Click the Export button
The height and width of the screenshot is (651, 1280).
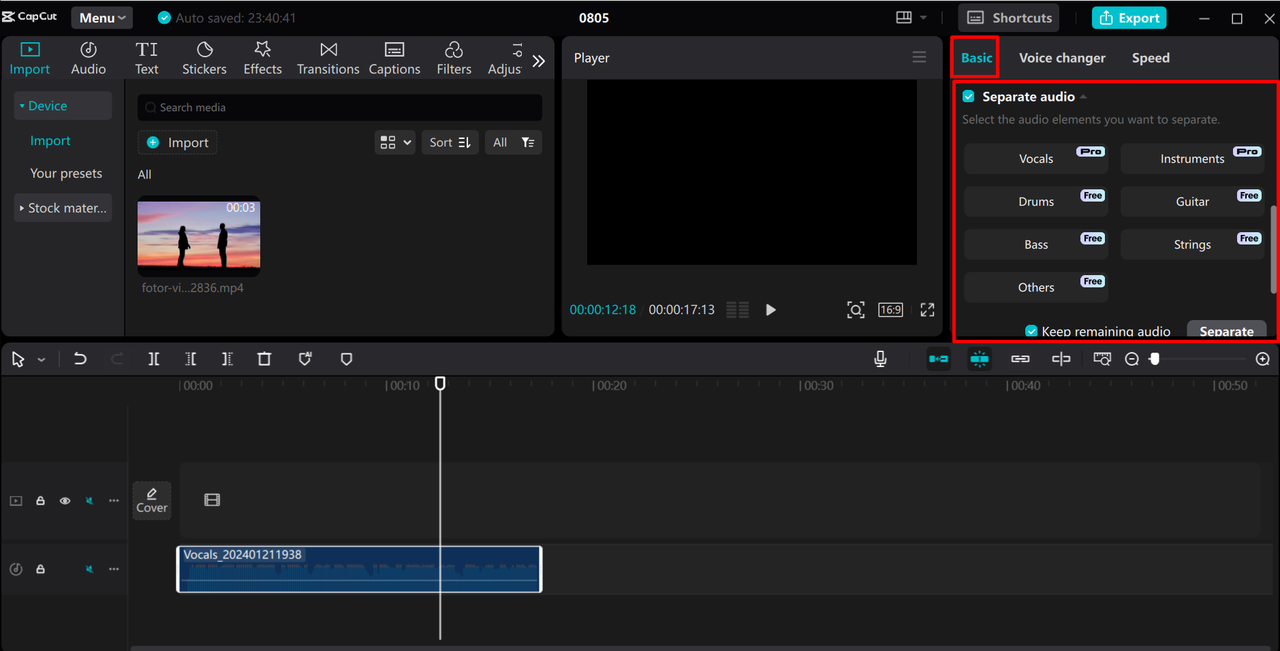1129,17
